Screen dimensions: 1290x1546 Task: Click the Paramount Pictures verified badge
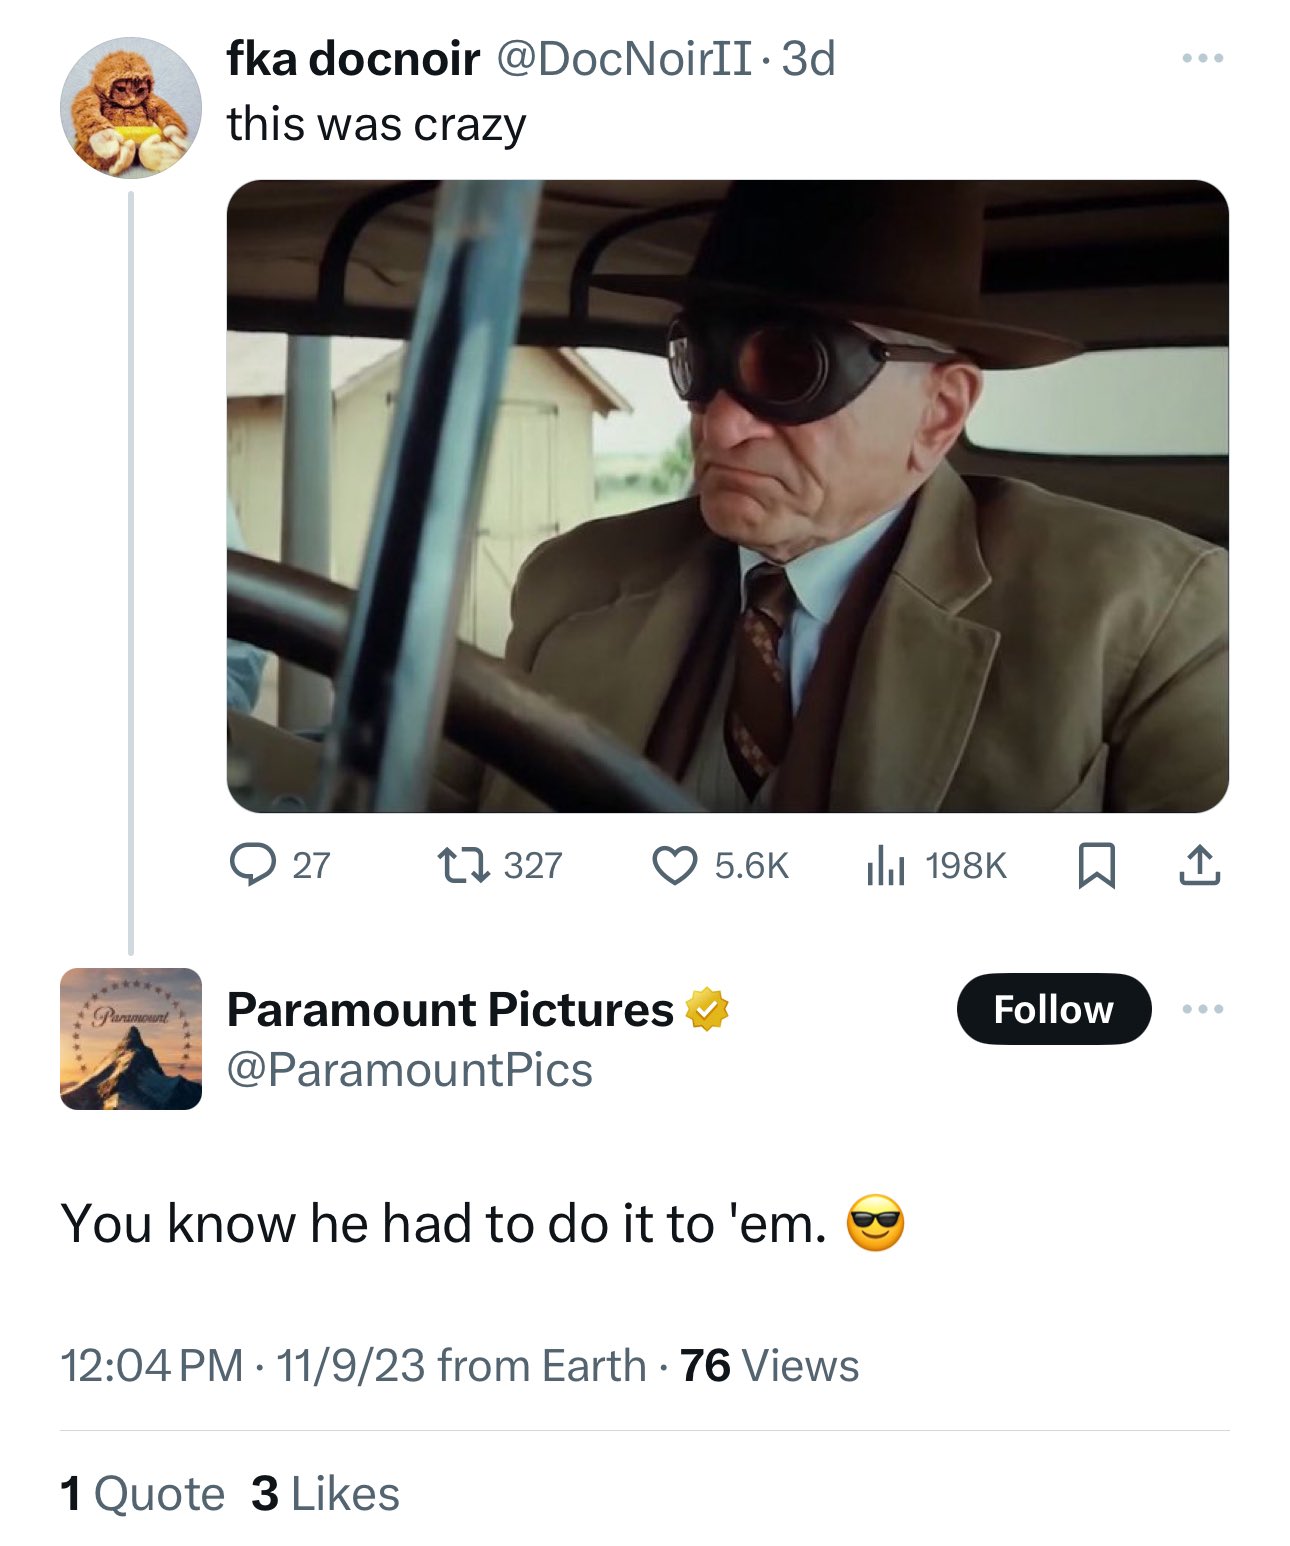(707, 1009)
